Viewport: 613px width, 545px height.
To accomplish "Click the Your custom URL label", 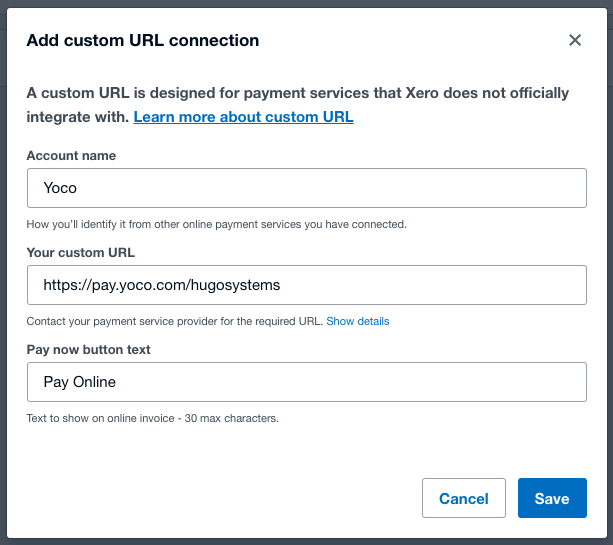I will coord(80,252).
